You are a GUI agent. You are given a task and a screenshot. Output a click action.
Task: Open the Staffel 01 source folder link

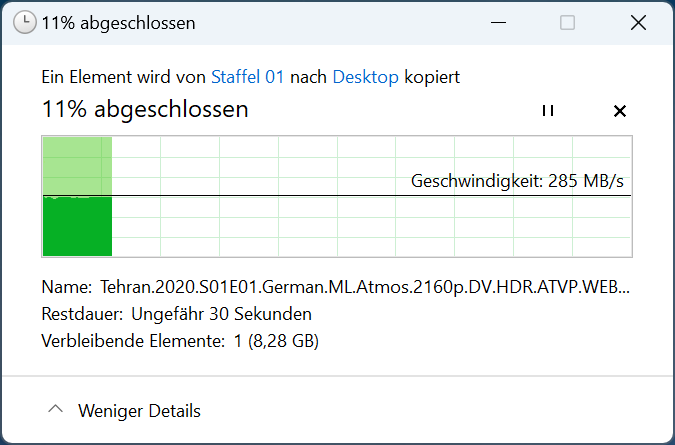248,77
